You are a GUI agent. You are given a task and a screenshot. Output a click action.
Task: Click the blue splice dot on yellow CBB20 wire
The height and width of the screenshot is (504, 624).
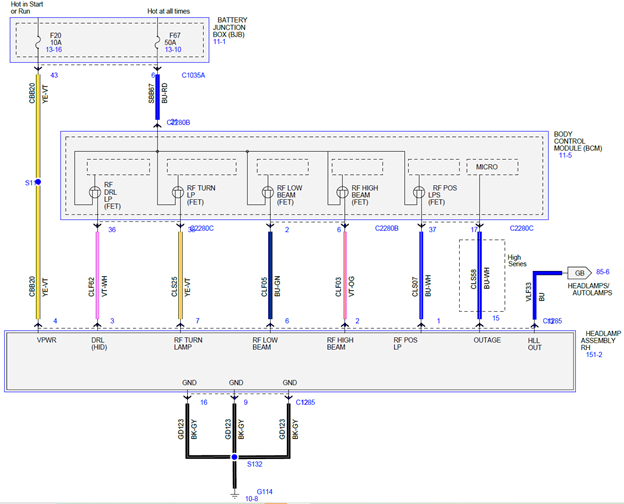point(38,182)
